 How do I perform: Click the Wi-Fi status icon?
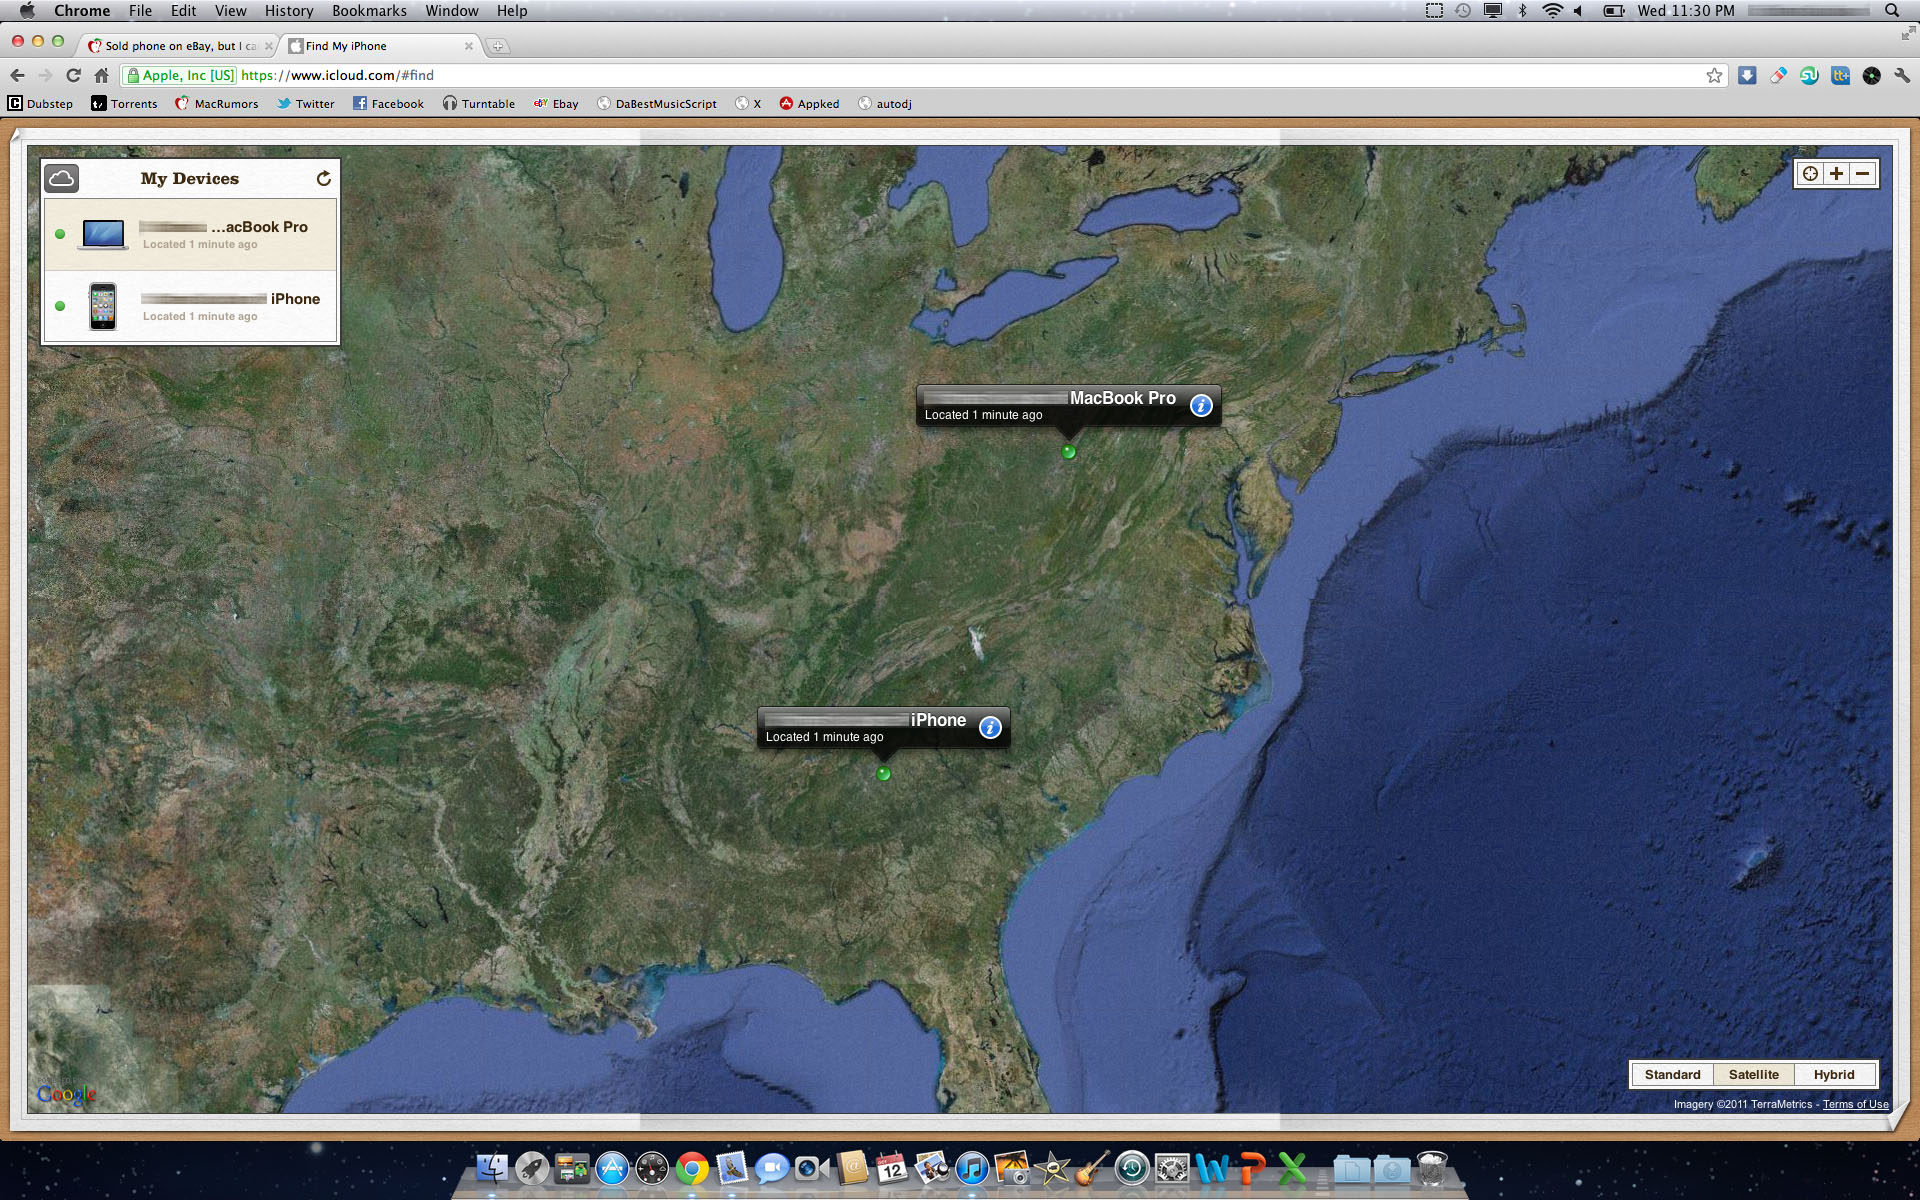(1552, 11)
